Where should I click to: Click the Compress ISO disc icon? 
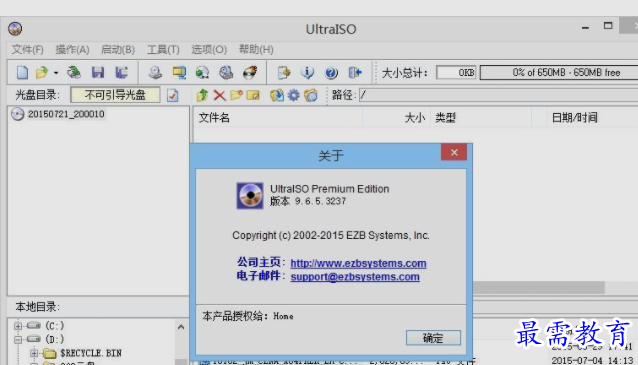click(x=203, y=73)
